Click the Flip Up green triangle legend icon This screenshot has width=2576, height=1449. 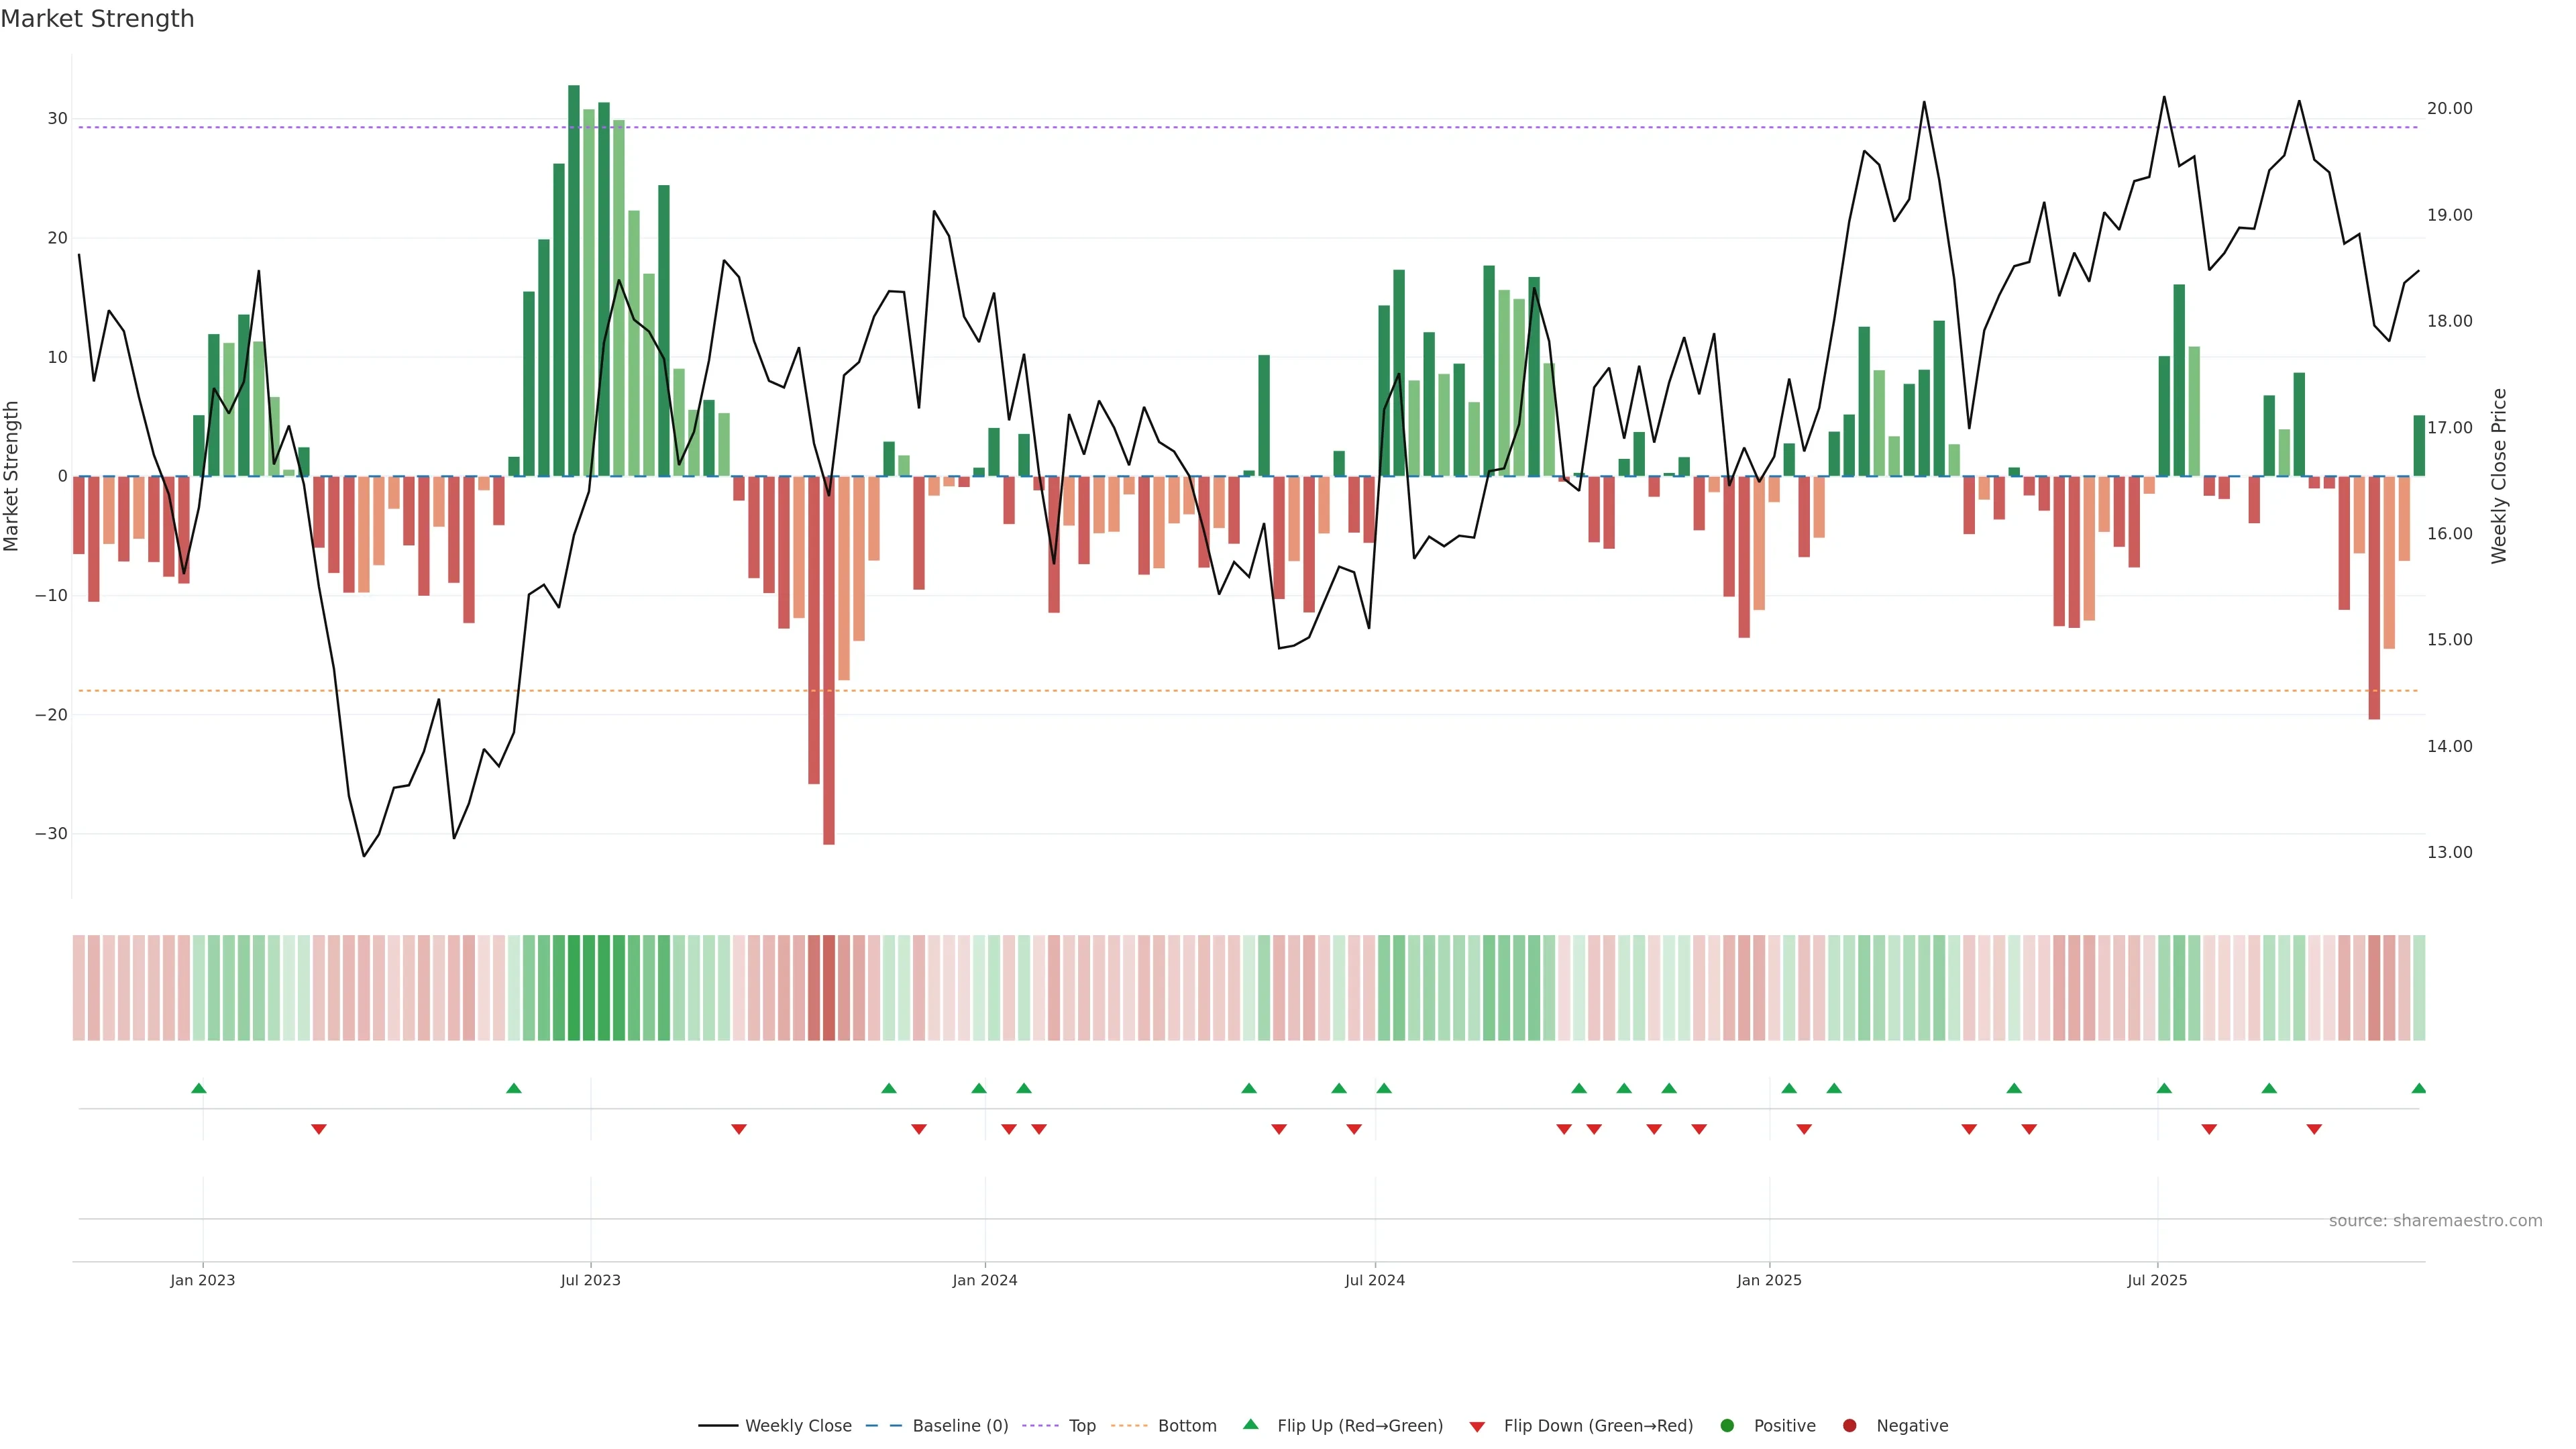pos(1250,1424)
